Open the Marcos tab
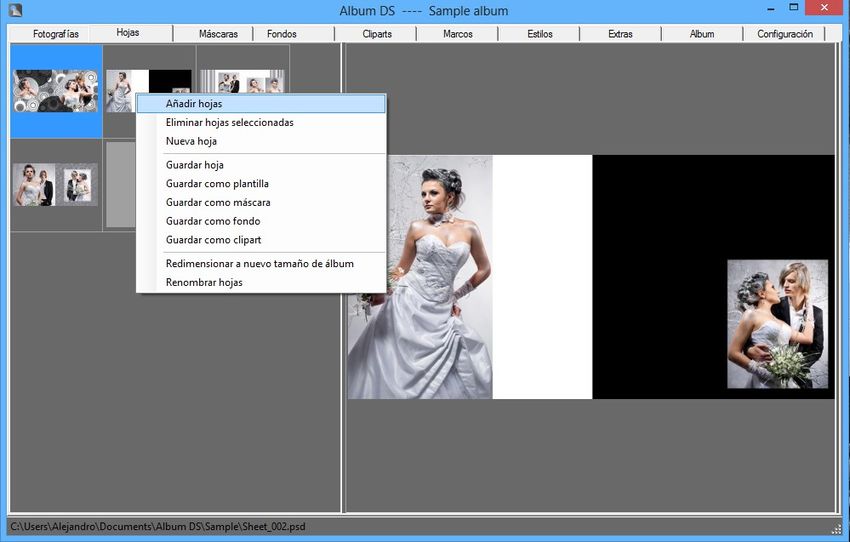This screenshot has height=542, width=850. pyautogui.click(x=458, y=34)
